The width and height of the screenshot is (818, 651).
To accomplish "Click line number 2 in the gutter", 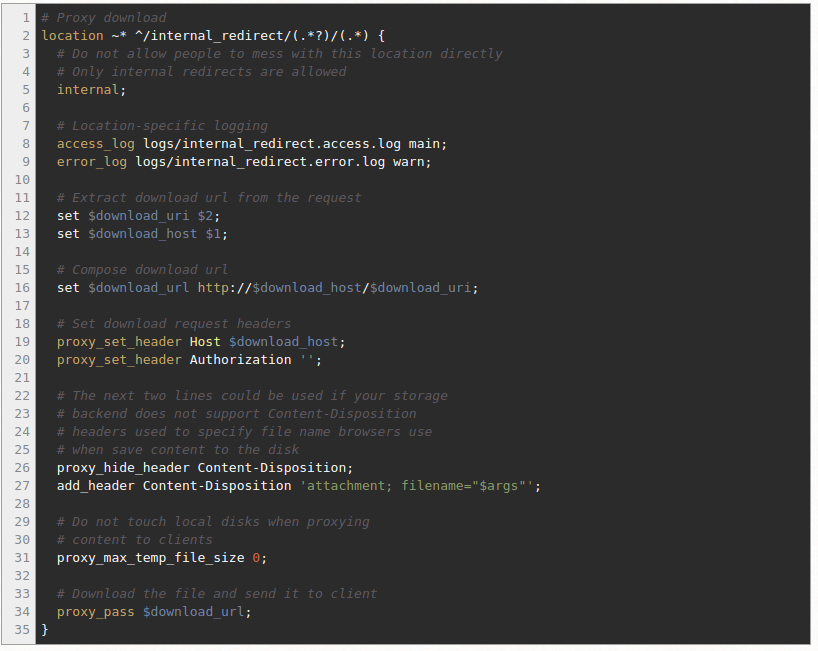I will click(x=26, y=36).
